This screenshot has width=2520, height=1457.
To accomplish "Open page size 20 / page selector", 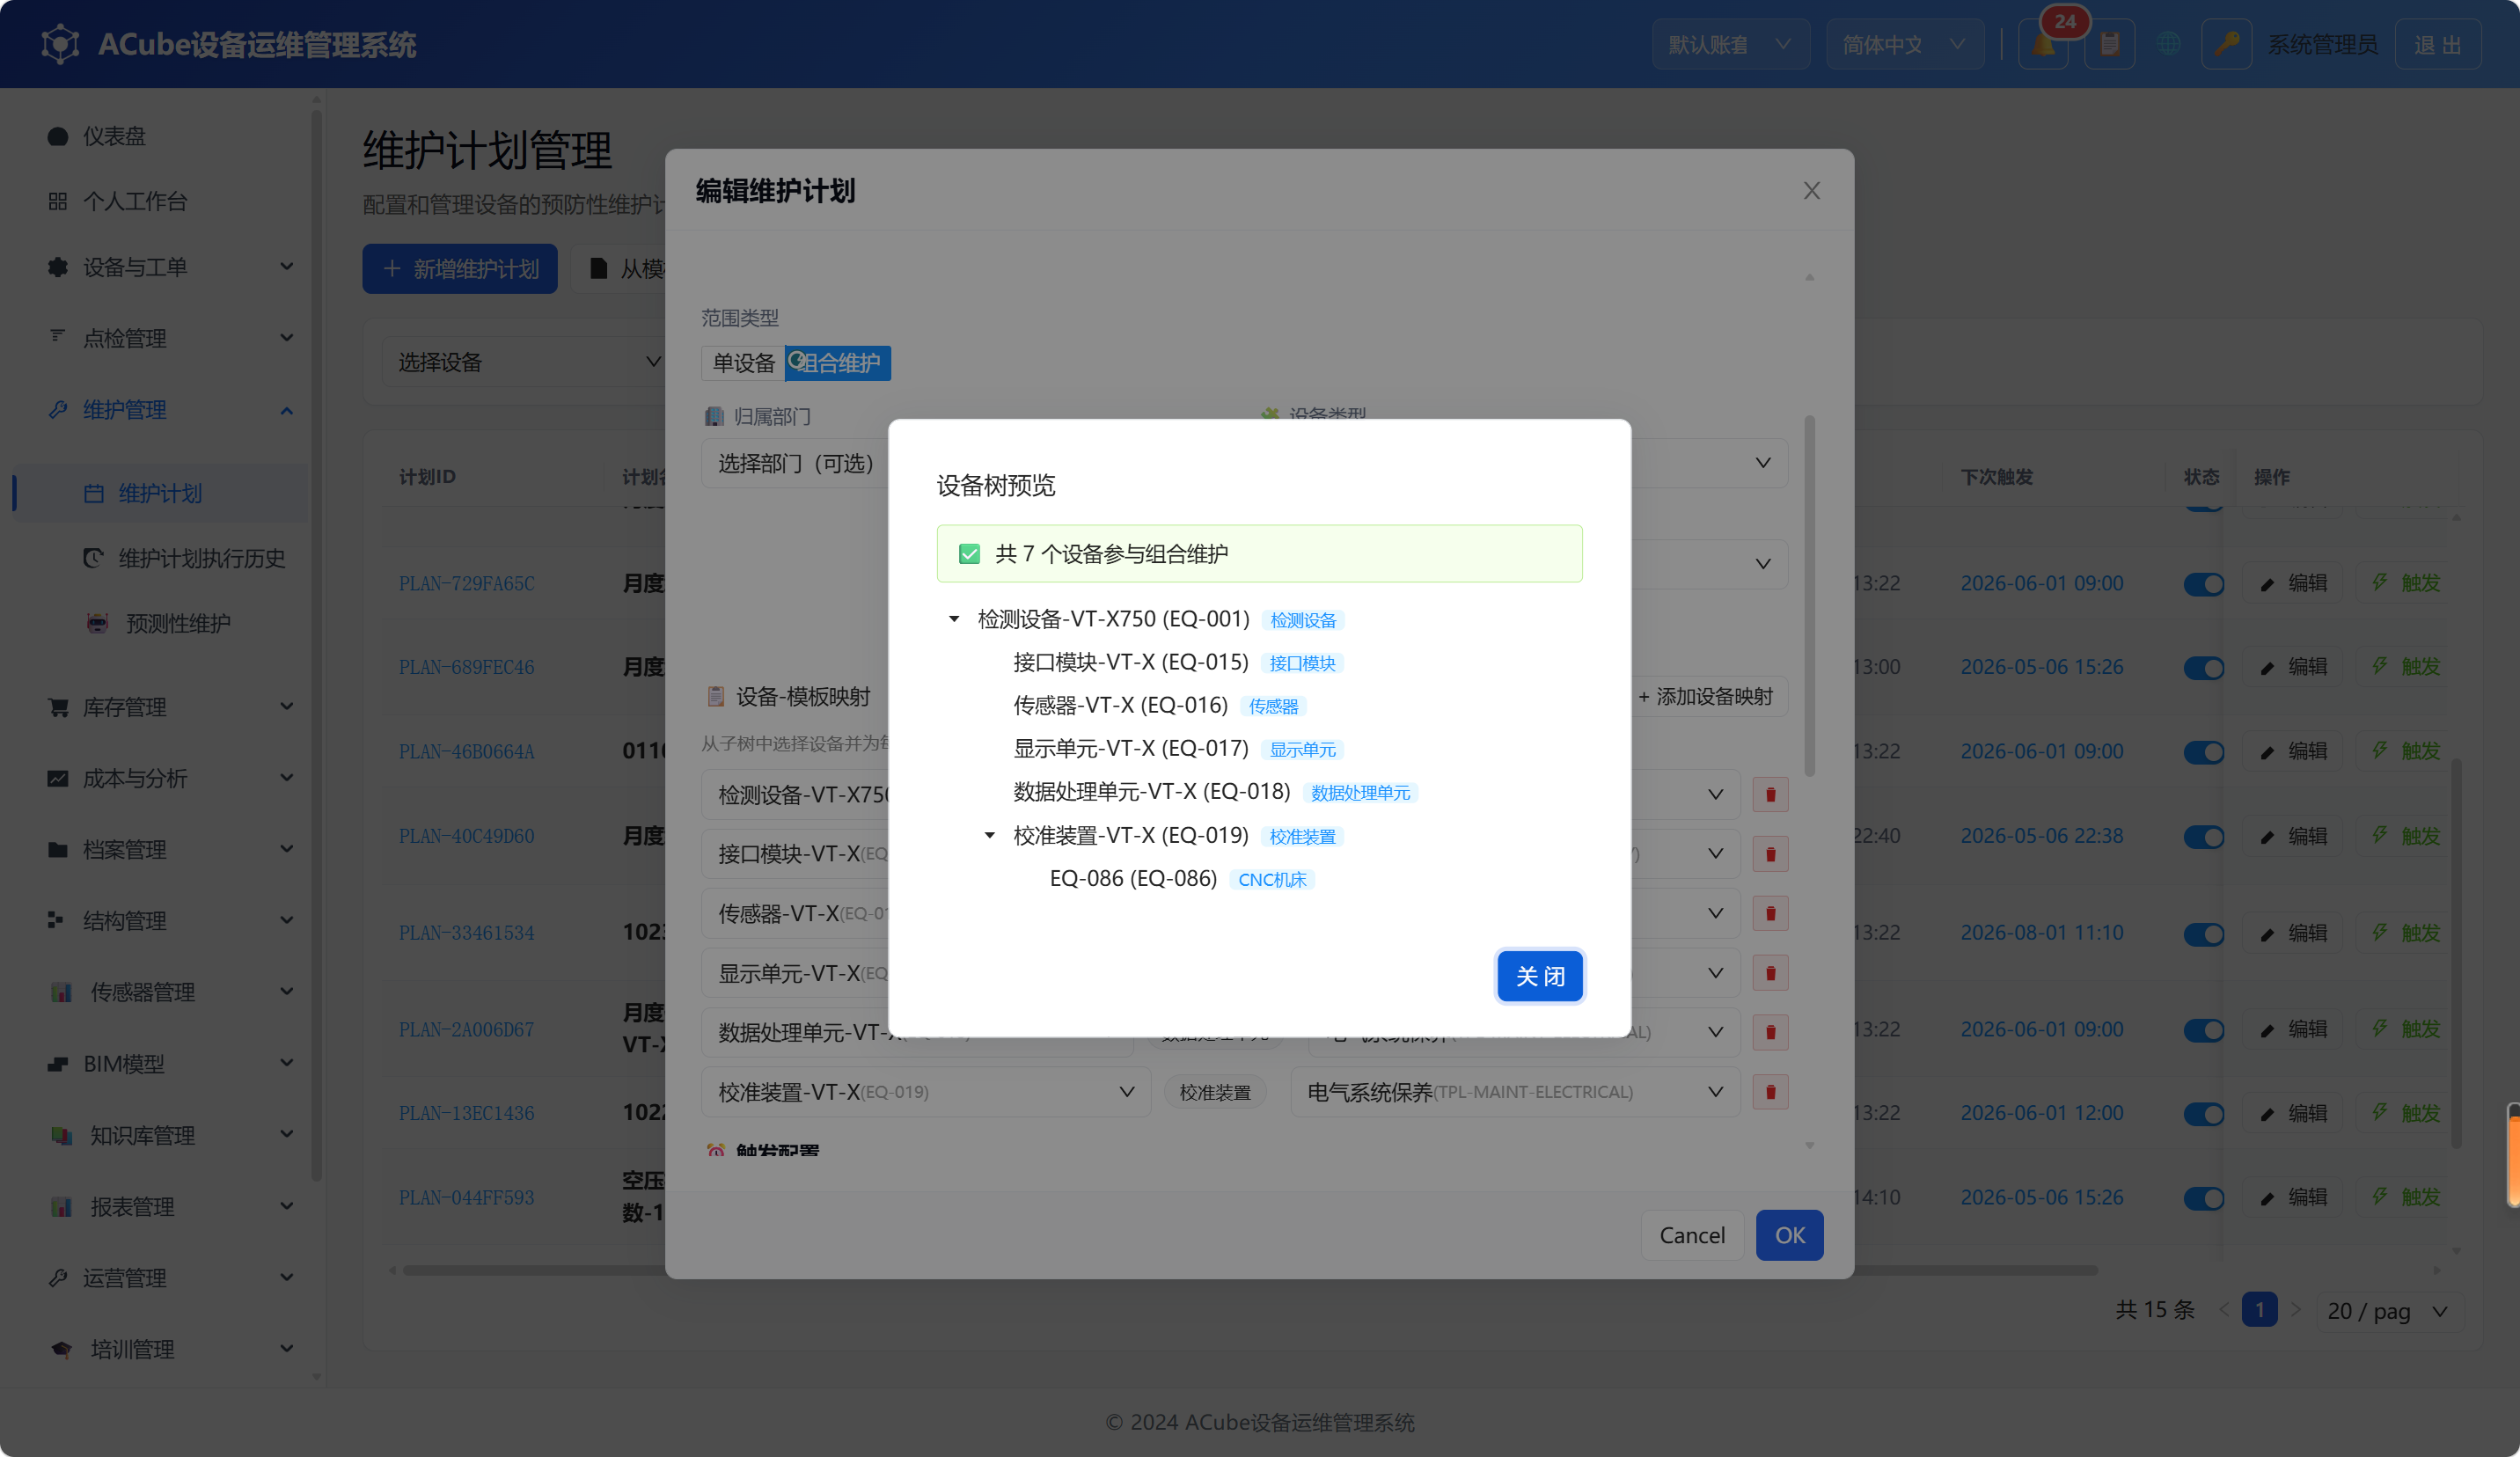I will click(x=2389, y=1311).
